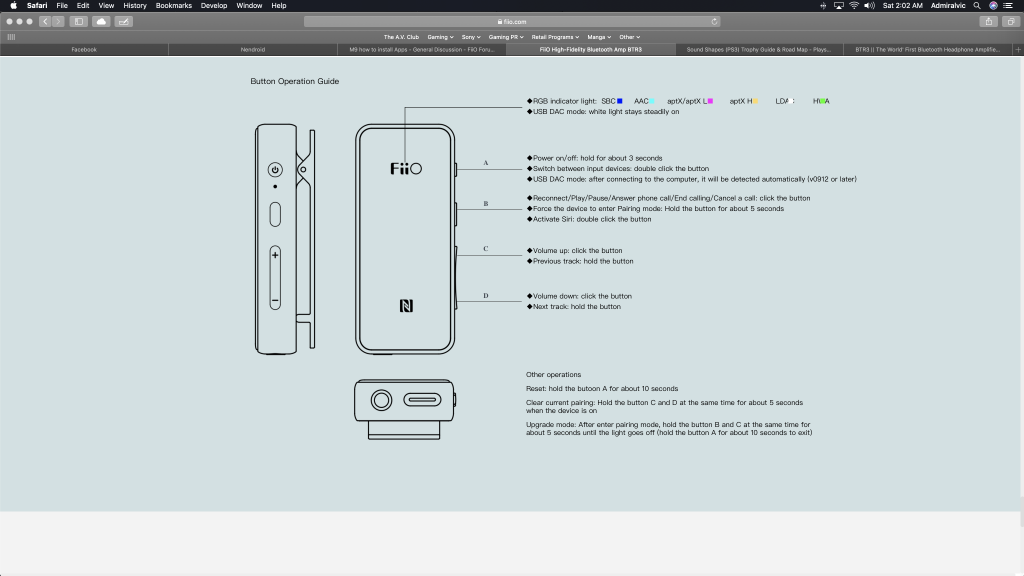Screen dimensions: 1024x576
Task: Open Notification Center list icon
Action: 1008,5
